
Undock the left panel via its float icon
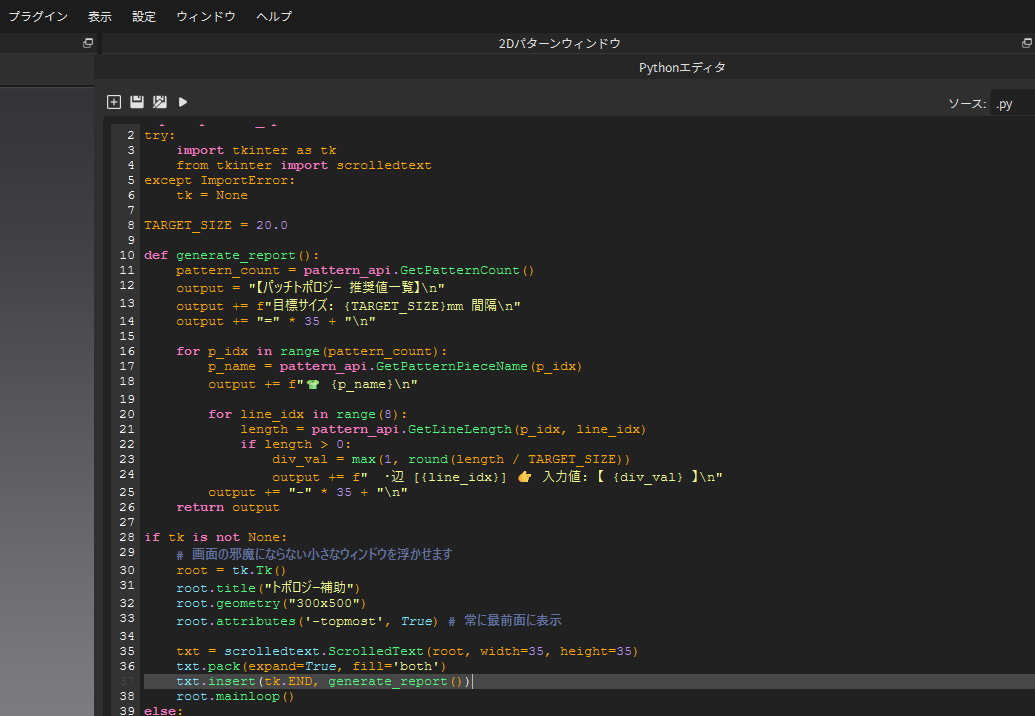click(87, 43)
